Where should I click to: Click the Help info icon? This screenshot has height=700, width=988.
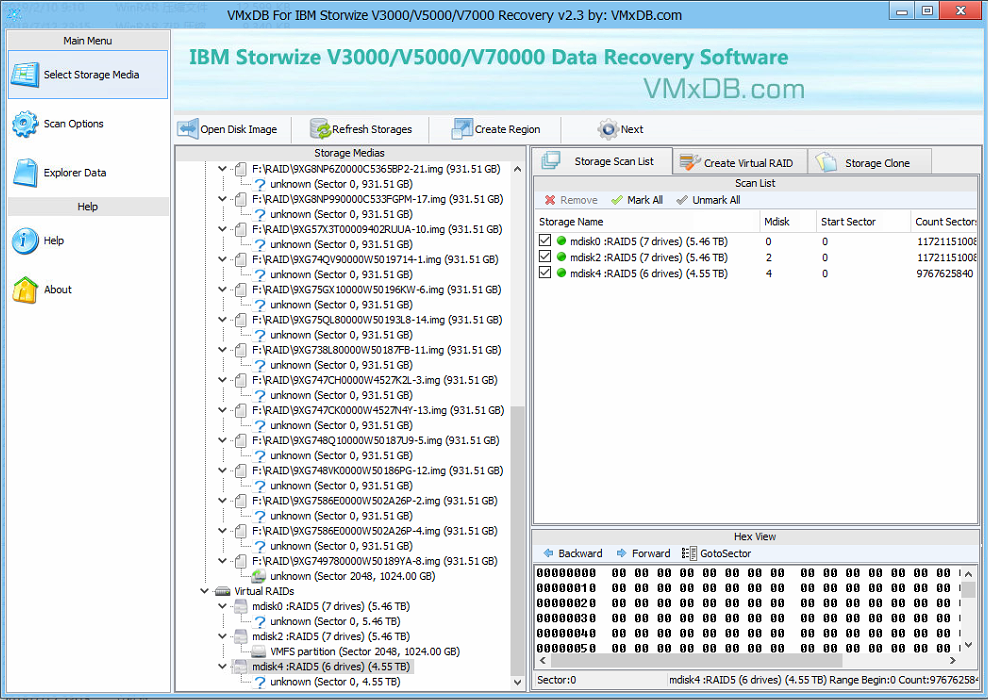click(x=25, y=241)
